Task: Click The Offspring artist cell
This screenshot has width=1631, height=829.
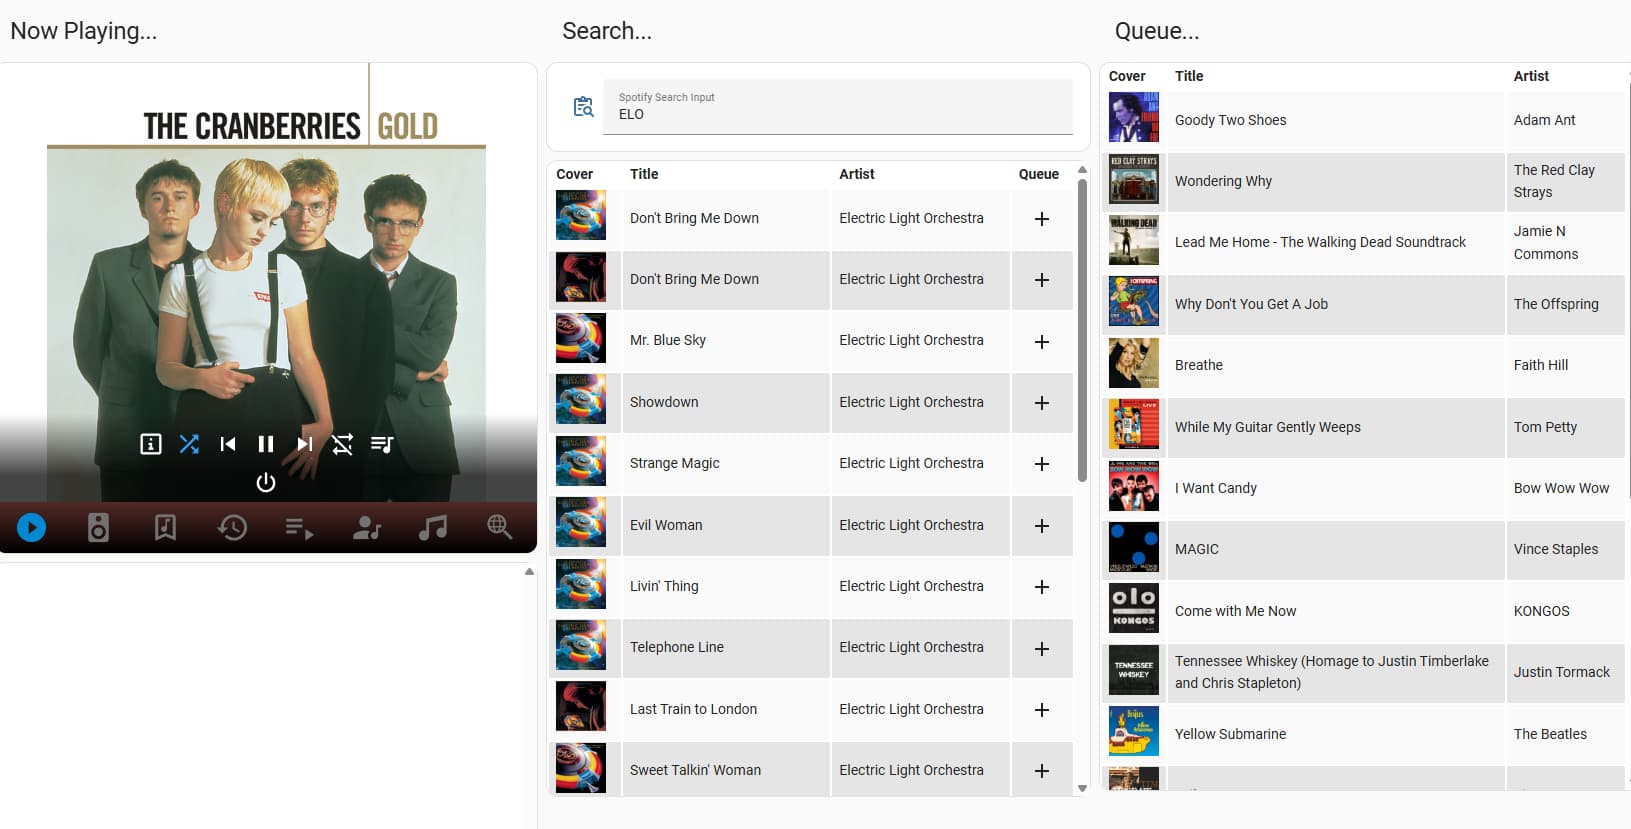Action: 1565,304
